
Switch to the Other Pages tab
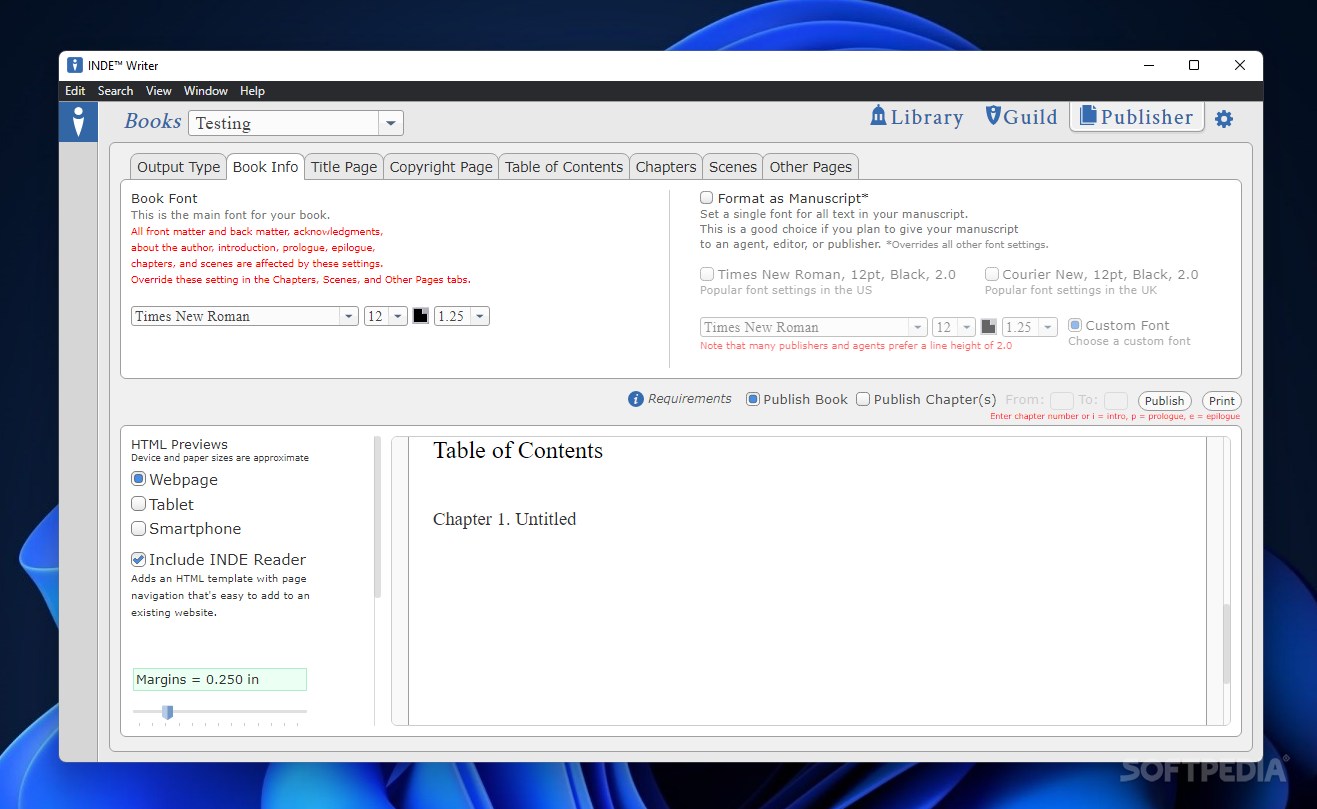click(x=811, y=167)
